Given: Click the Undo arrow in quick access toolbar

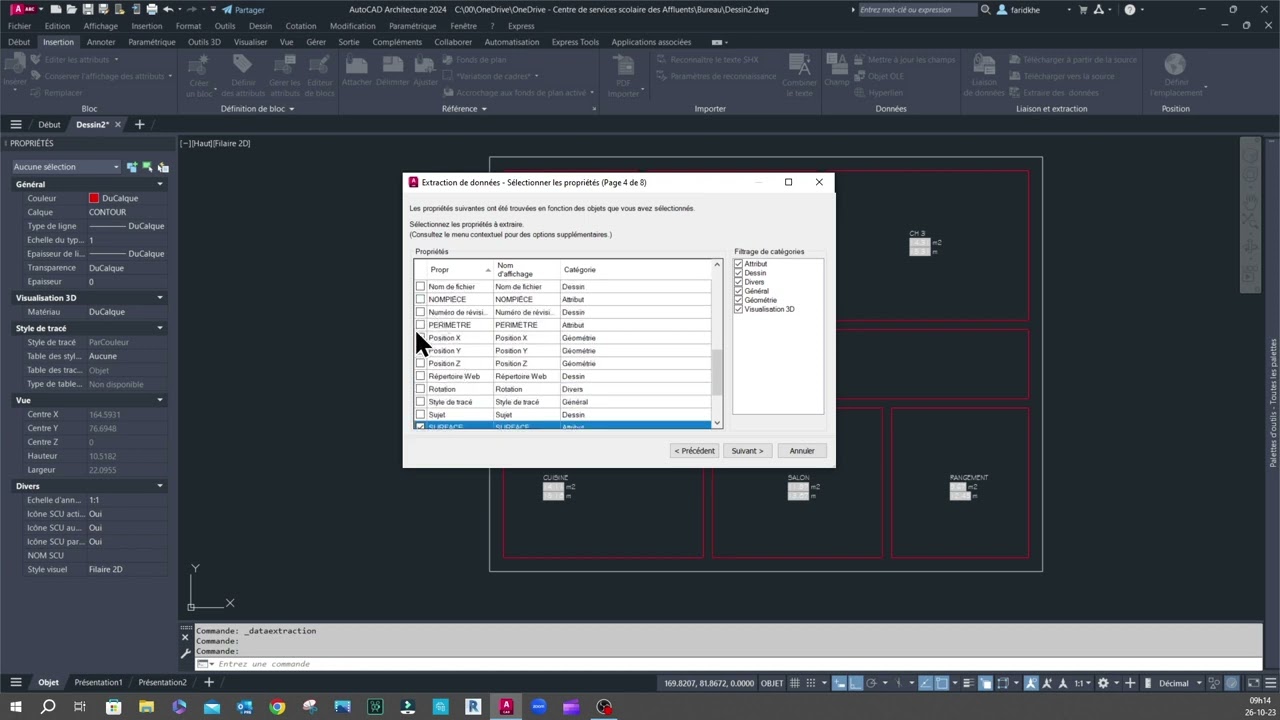Looking at the screenshot, I should point(168,9).
